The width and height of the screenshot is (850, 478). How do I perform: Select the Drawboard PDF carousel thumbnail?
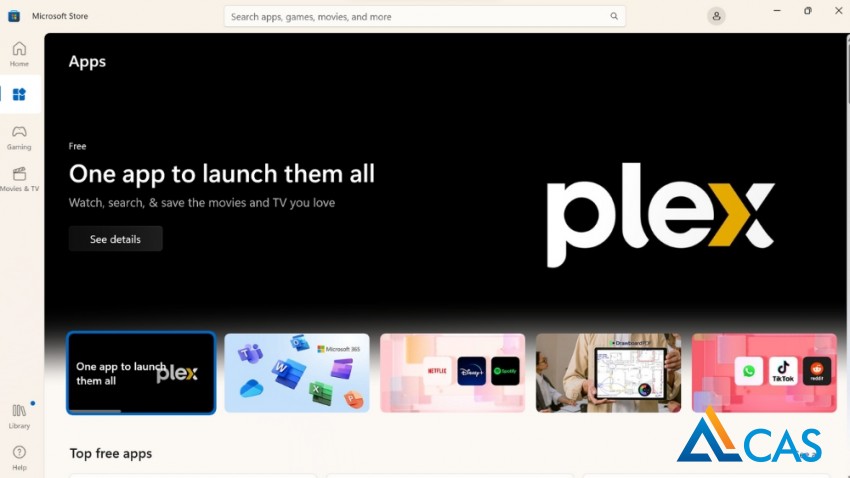click(608, 373)
